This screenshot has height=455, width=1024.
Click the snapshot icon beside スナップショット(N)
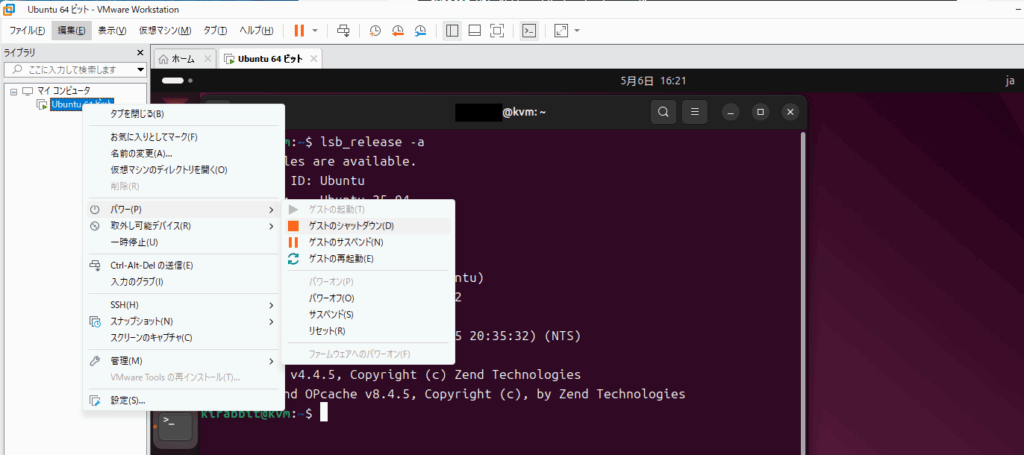coord(95,321)
